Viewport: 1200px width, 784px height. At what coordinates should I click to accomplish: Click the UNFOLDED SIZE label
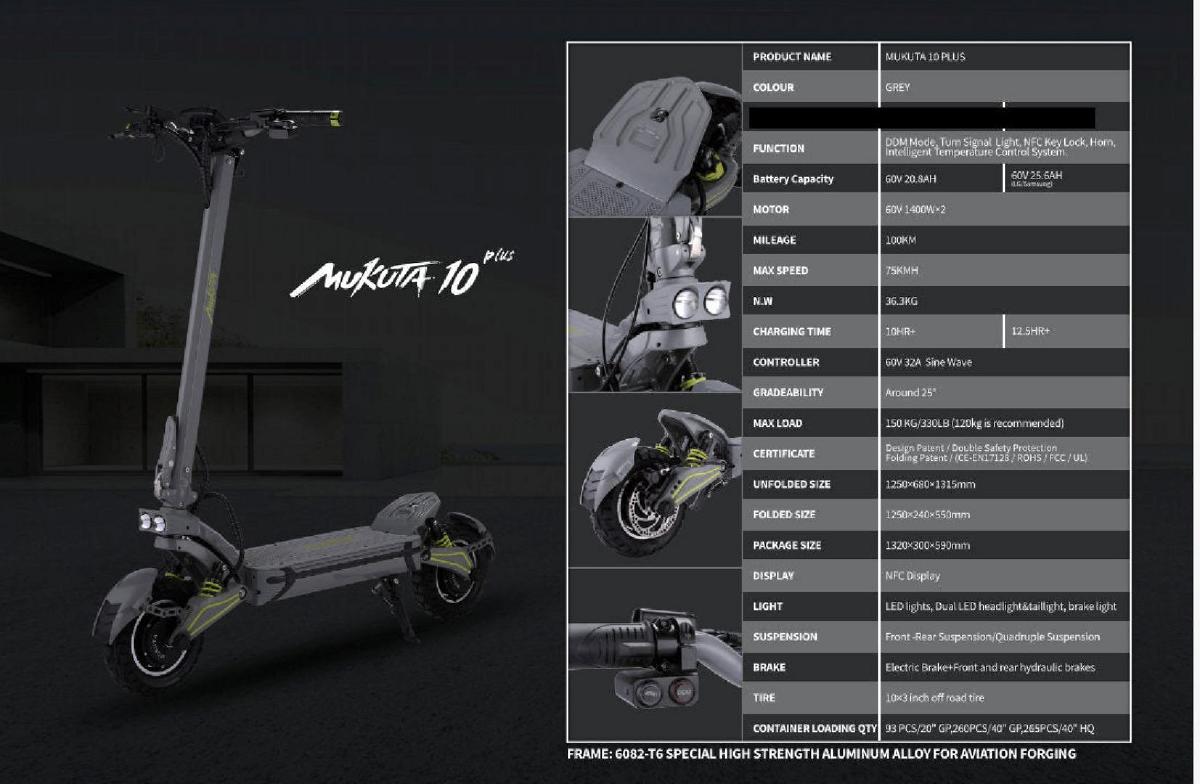(x=792, y=484)
